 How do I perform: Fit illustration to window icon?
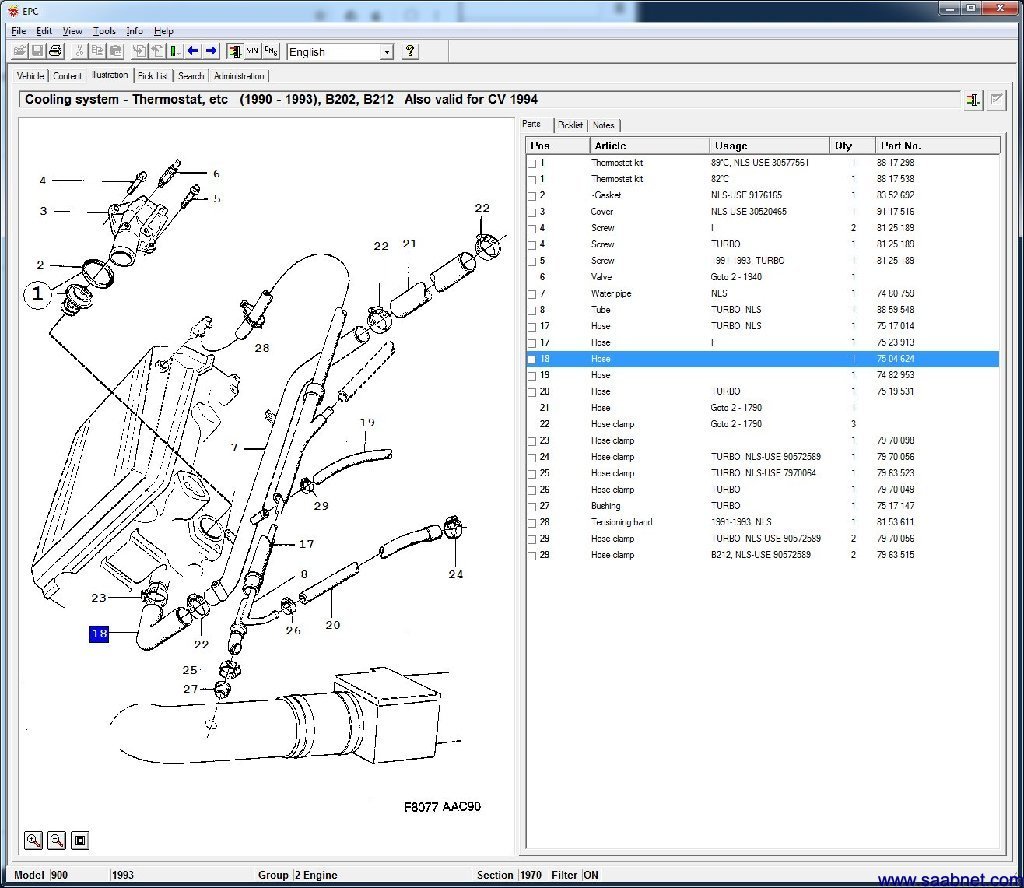click(80, 840)
